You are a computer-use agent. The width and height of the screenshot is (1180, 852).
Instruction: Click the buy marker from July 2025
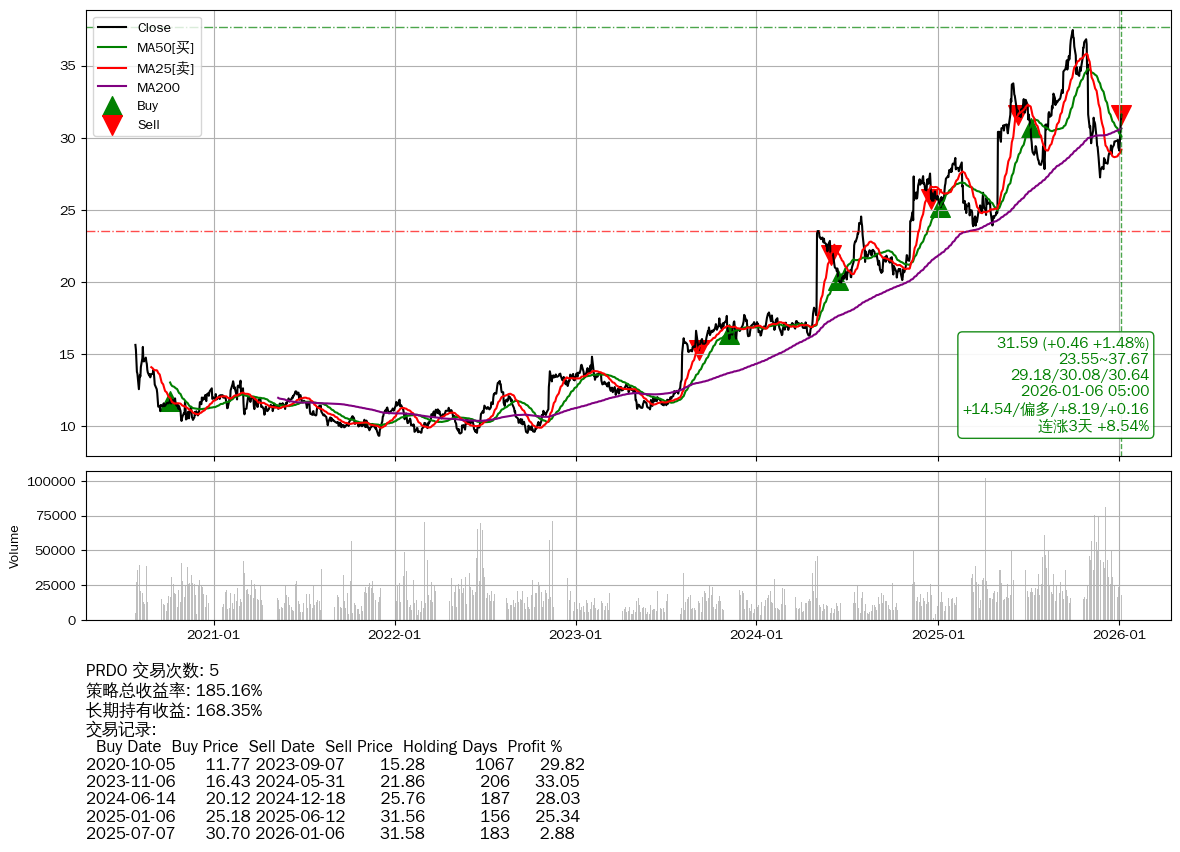coord(1031,129)
